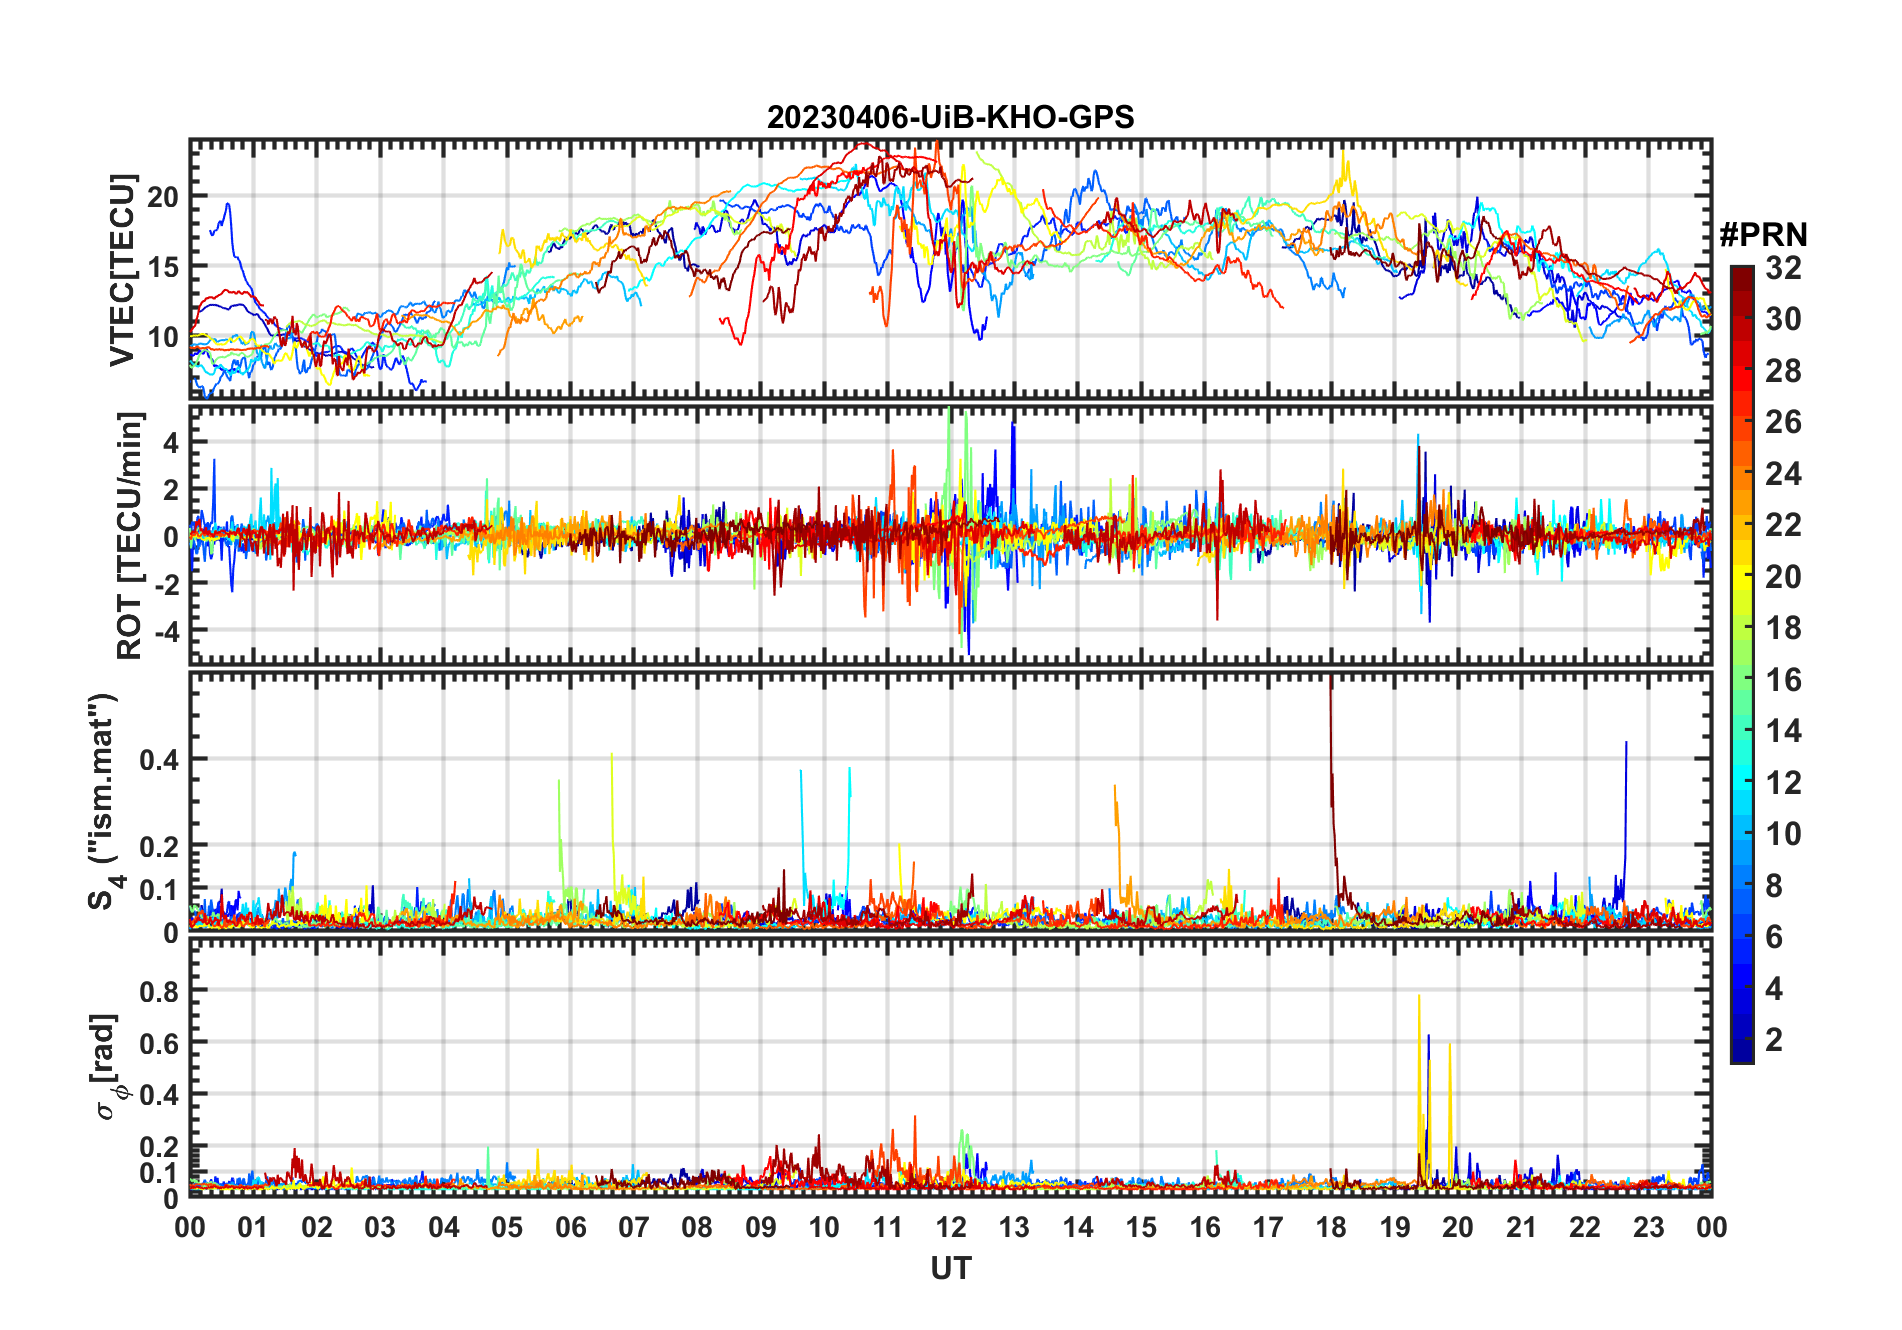The image size is (1902, 1330).
Task: Click the sigma phi [rad] axis label
Action: tap(108, 1066)
